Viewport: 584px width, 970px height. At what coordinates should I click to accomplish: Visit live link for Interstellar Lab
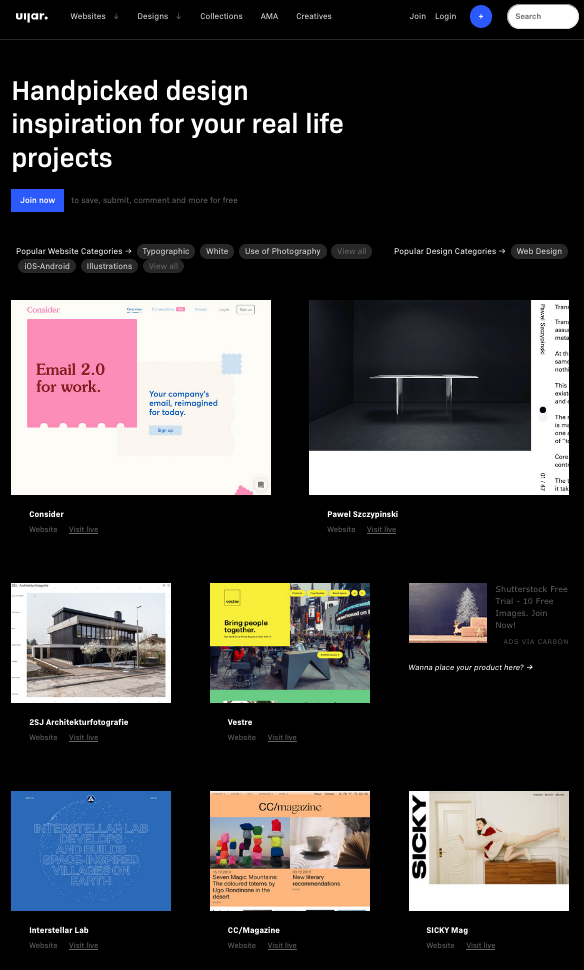pos(84,945)
